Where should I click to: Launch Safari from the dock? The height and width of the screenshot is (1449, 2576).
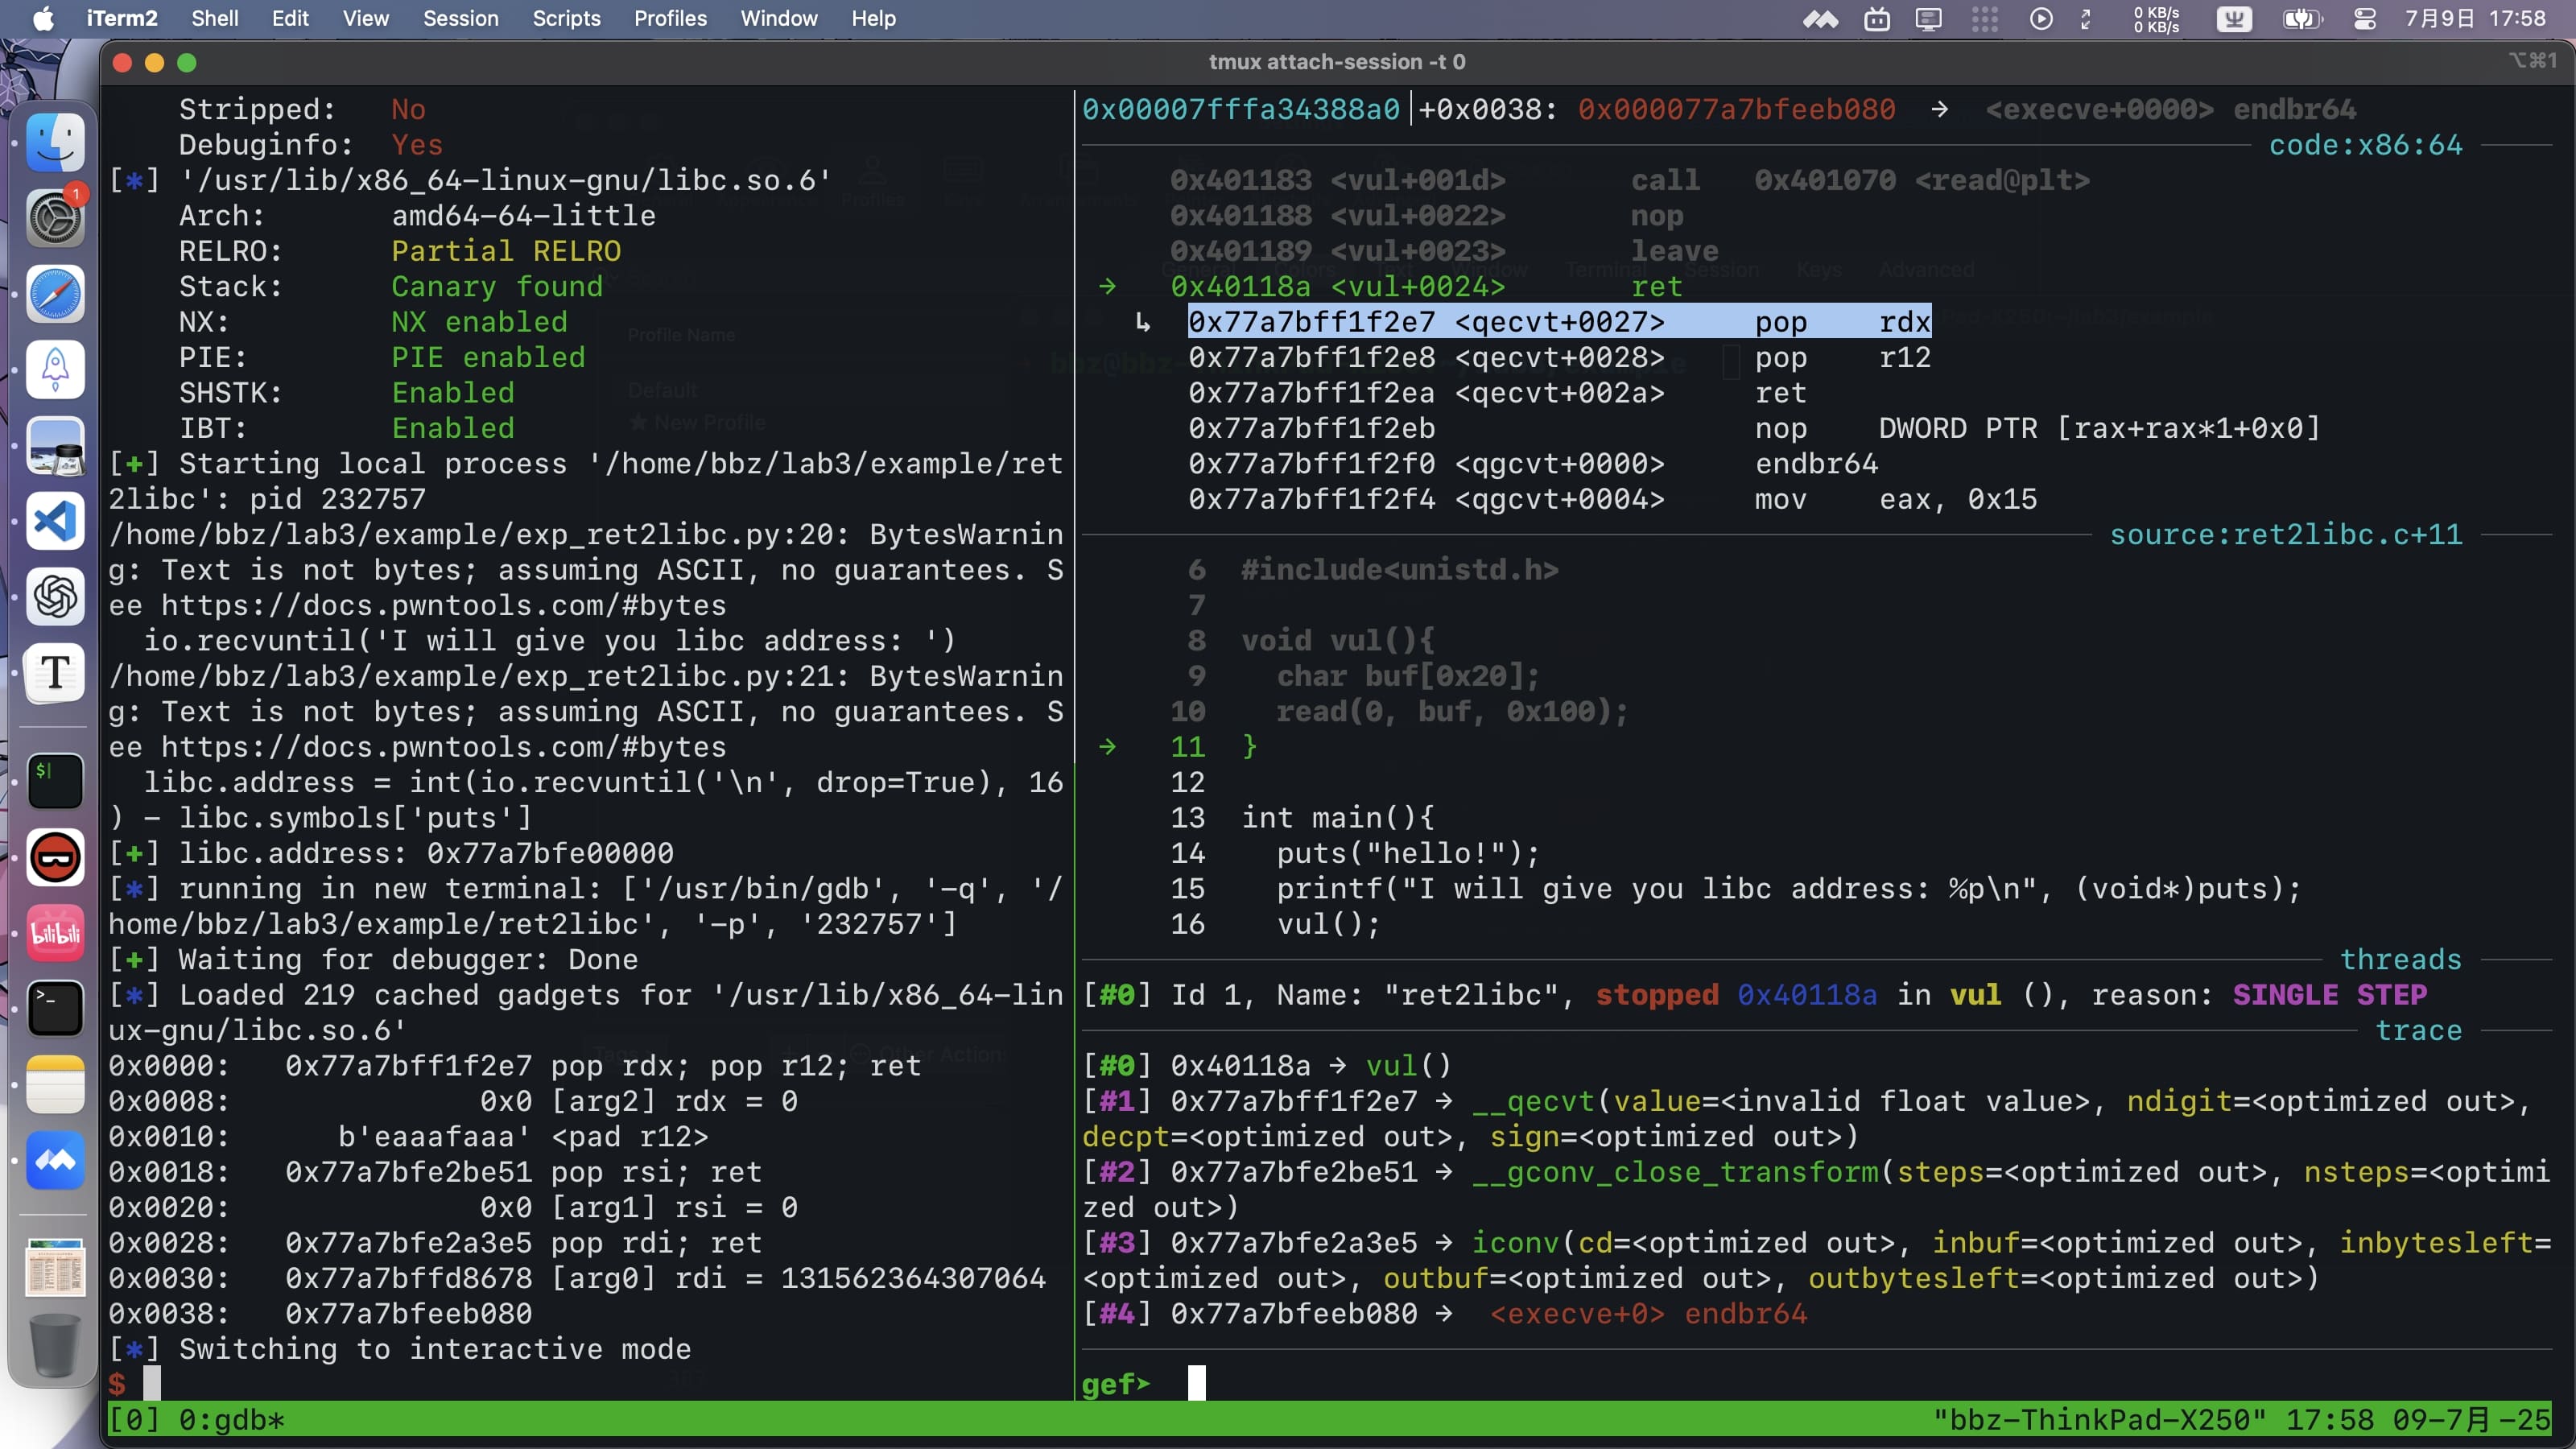pos(55,294)
